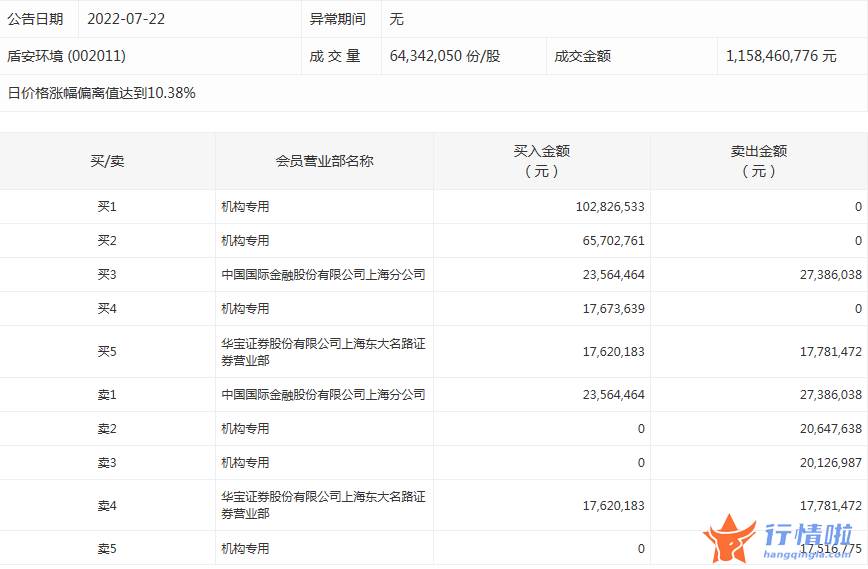The image size is (868, 569).
Task: Click 机构专用 in the 卖2 row
Action: click(x=245, y=428)
